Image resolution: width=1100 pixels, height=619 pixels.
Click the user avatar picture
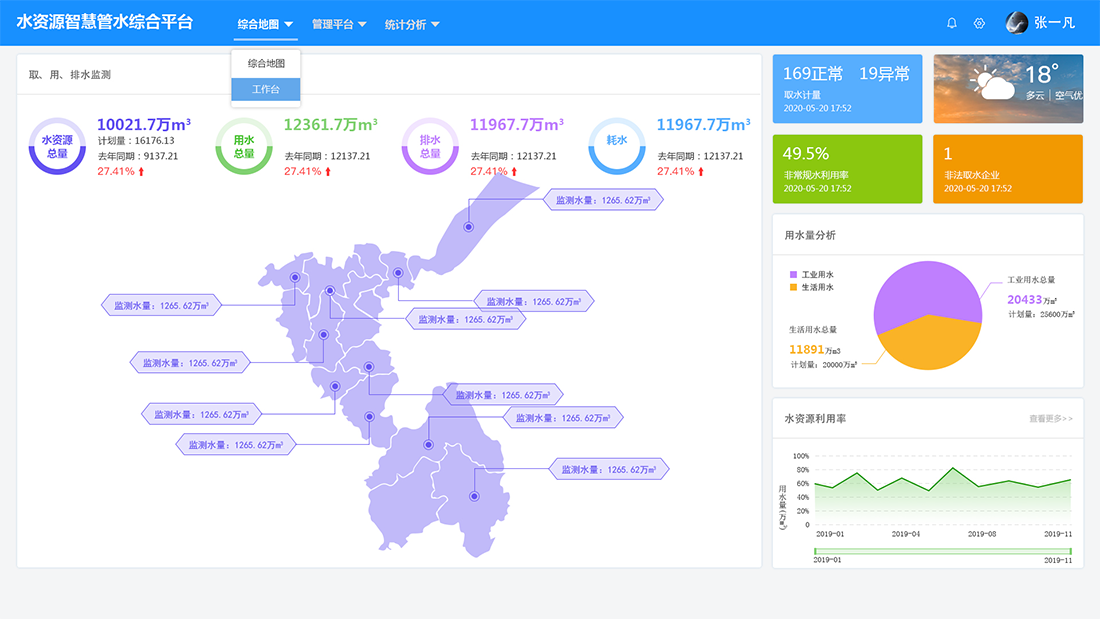pos(1016,23)
